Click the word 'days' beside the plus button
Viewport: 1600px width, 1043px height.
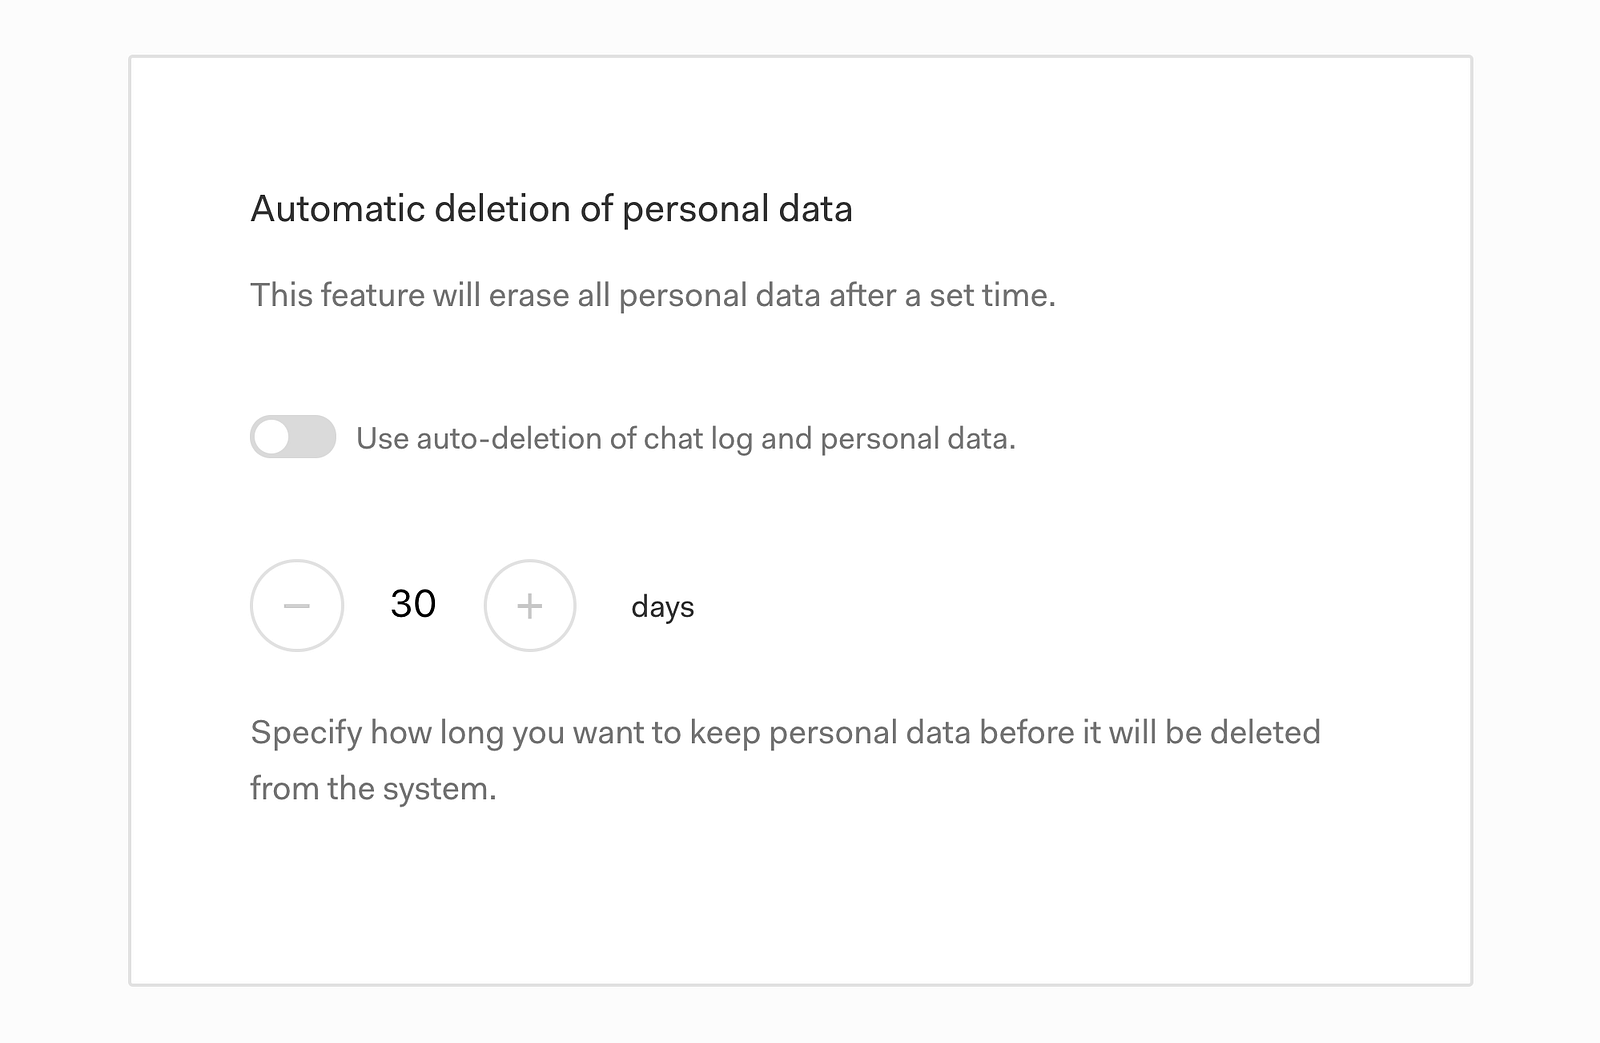point(662,606)
